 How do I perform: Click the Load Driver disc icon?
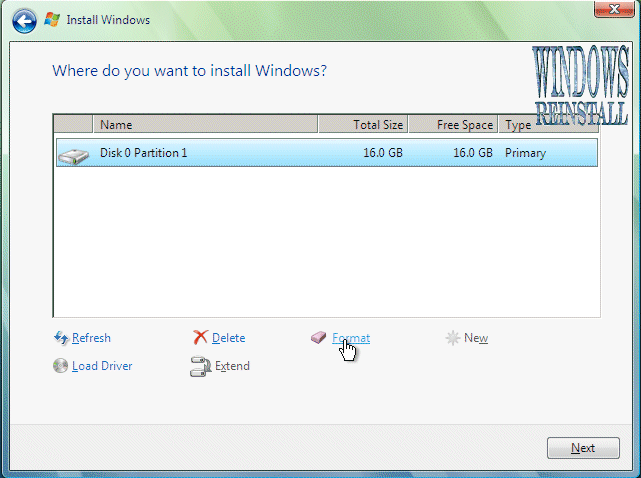[x=60, y=366]
